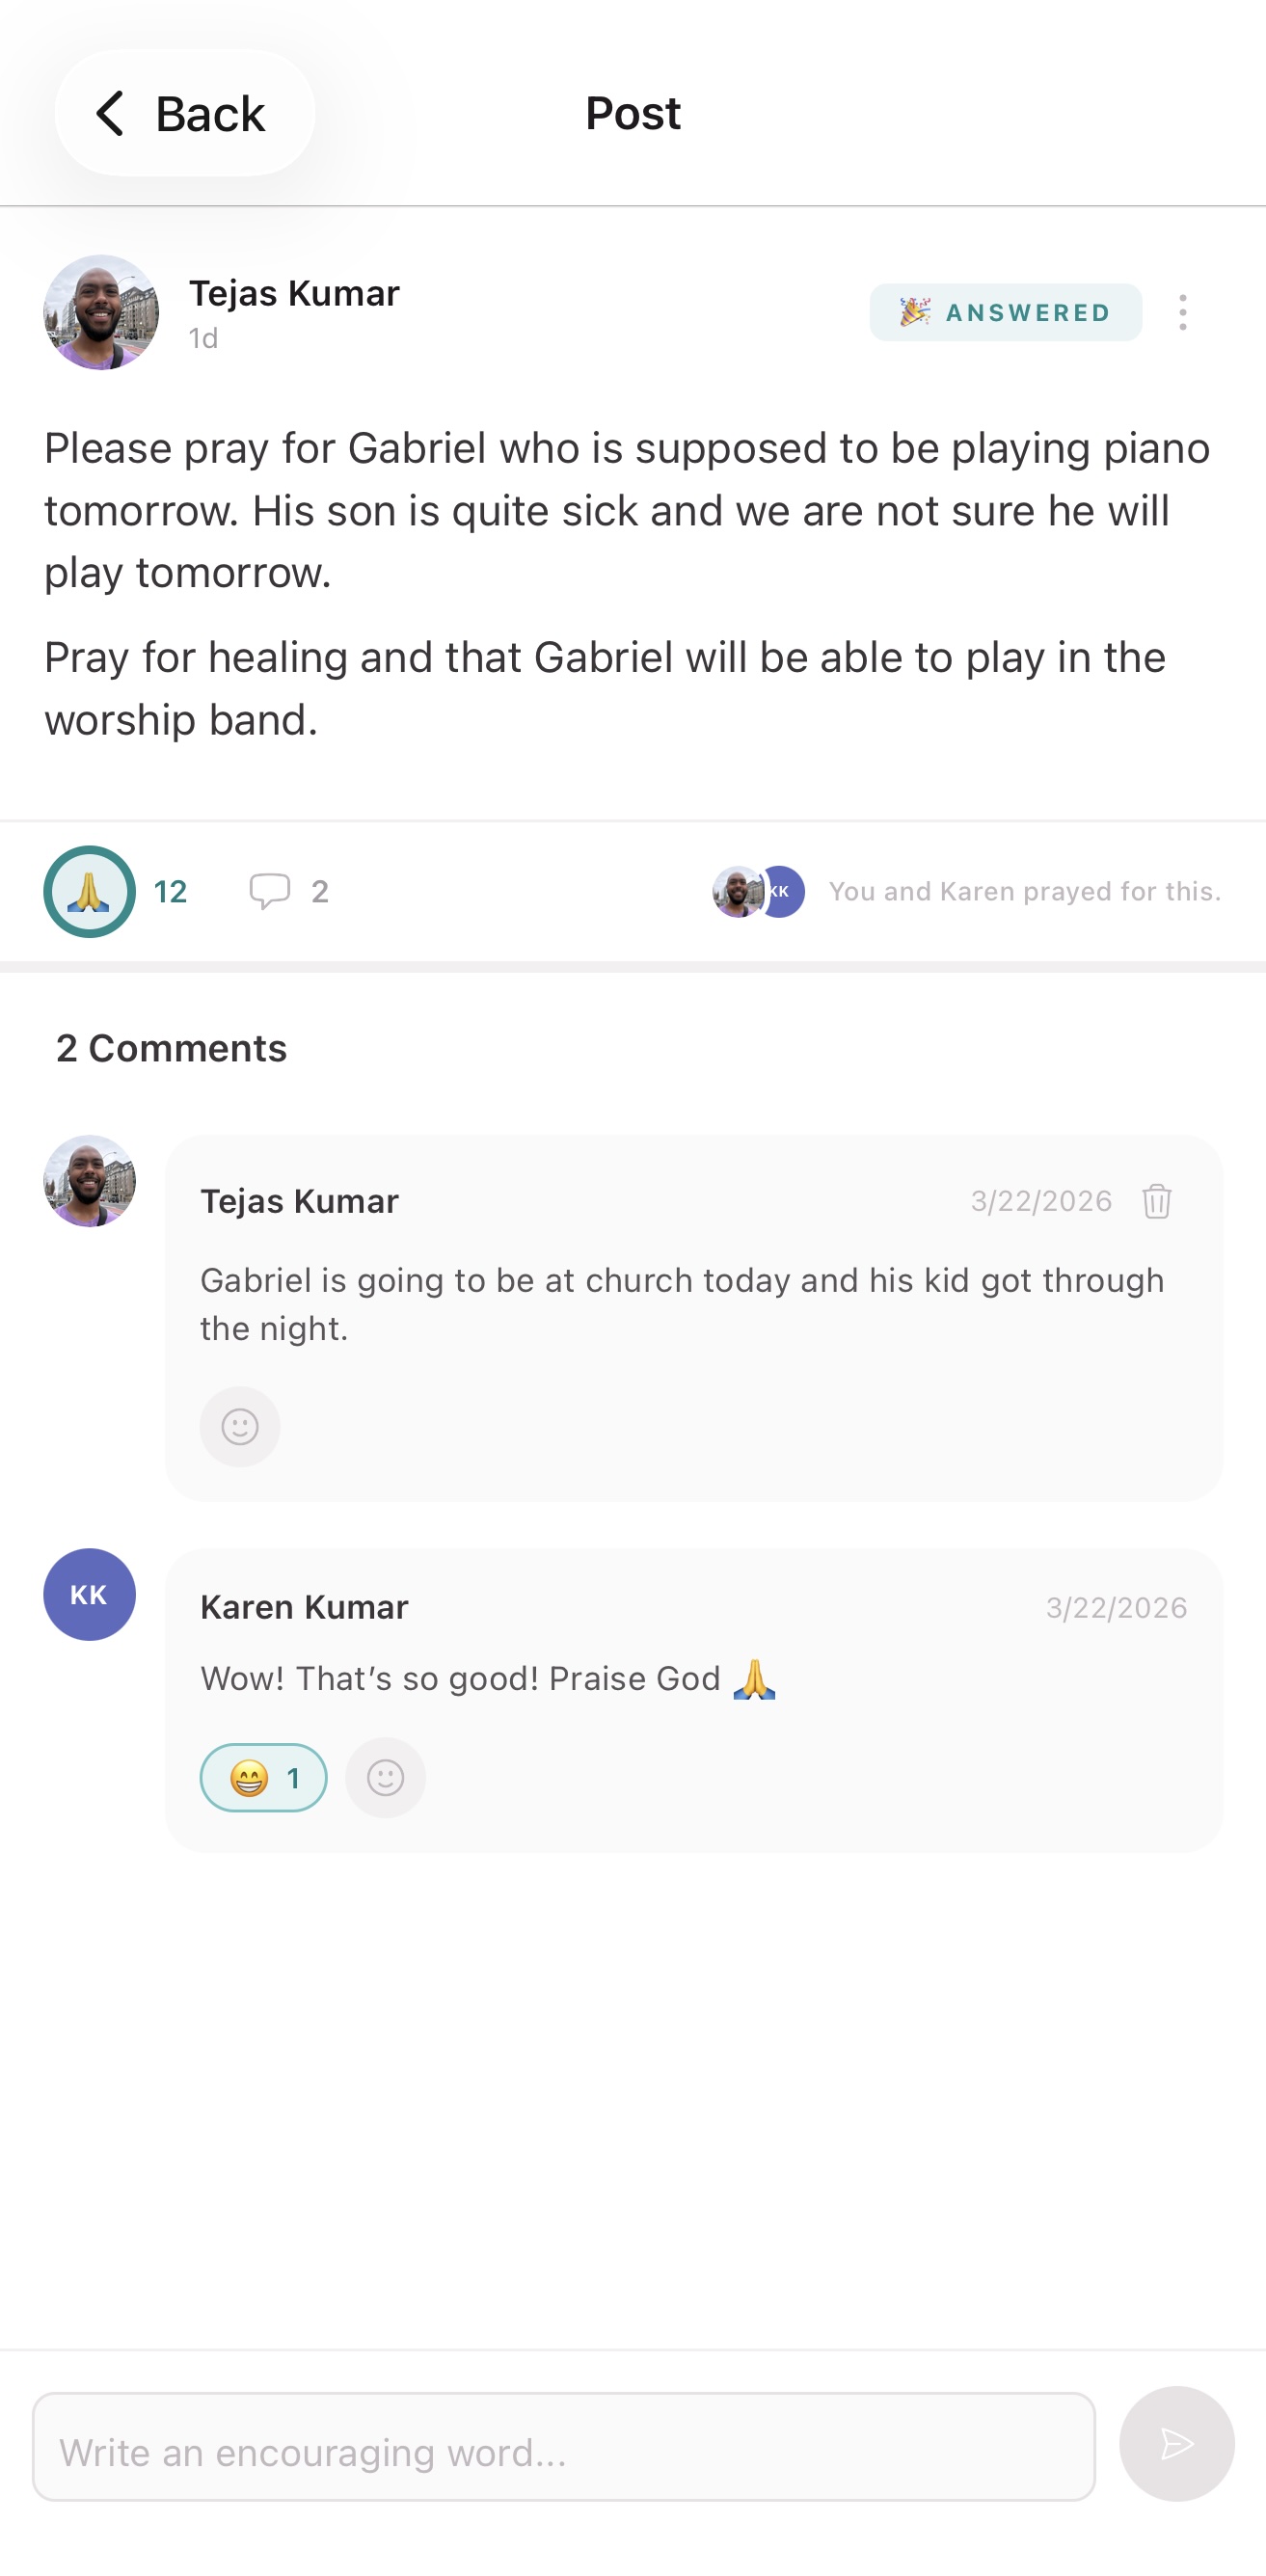The width and height of the screenshot is (1266, 2576).
Task: Toggle the grinning emoji reaction on Karen's comment
Action: 263,1778
